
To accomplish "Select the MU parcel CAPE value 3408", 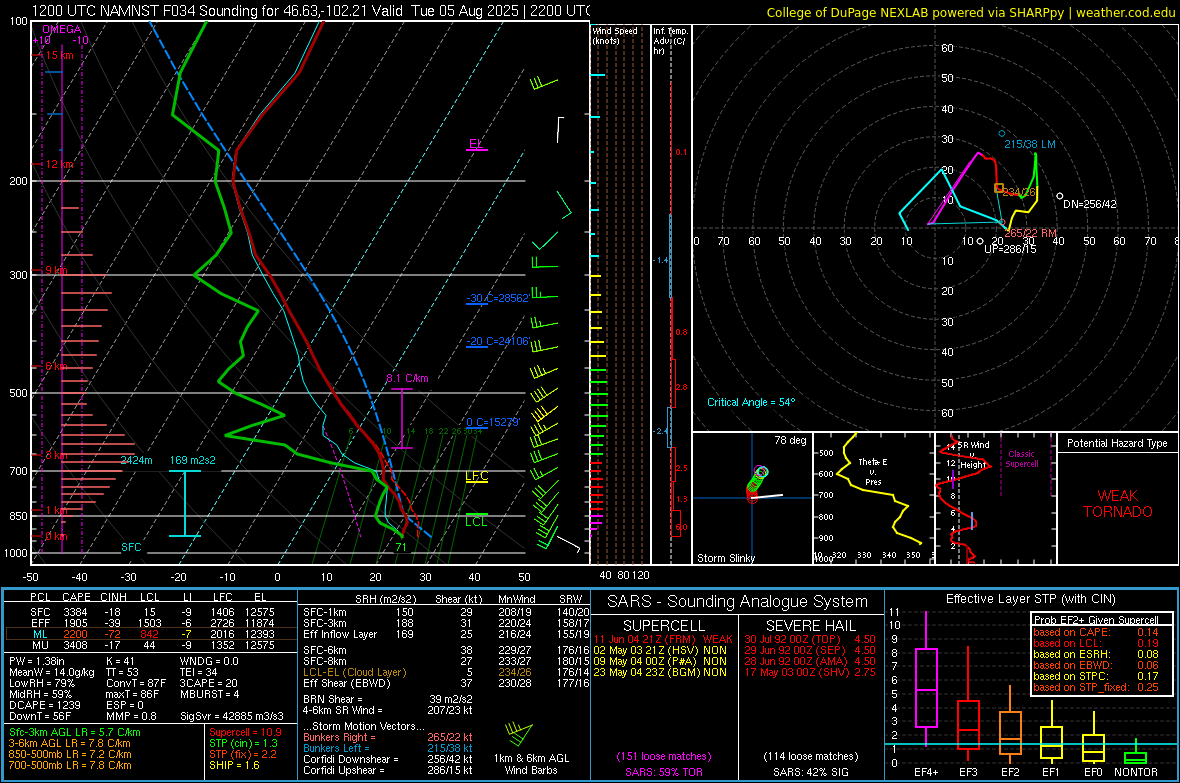I will coord(75,644).
